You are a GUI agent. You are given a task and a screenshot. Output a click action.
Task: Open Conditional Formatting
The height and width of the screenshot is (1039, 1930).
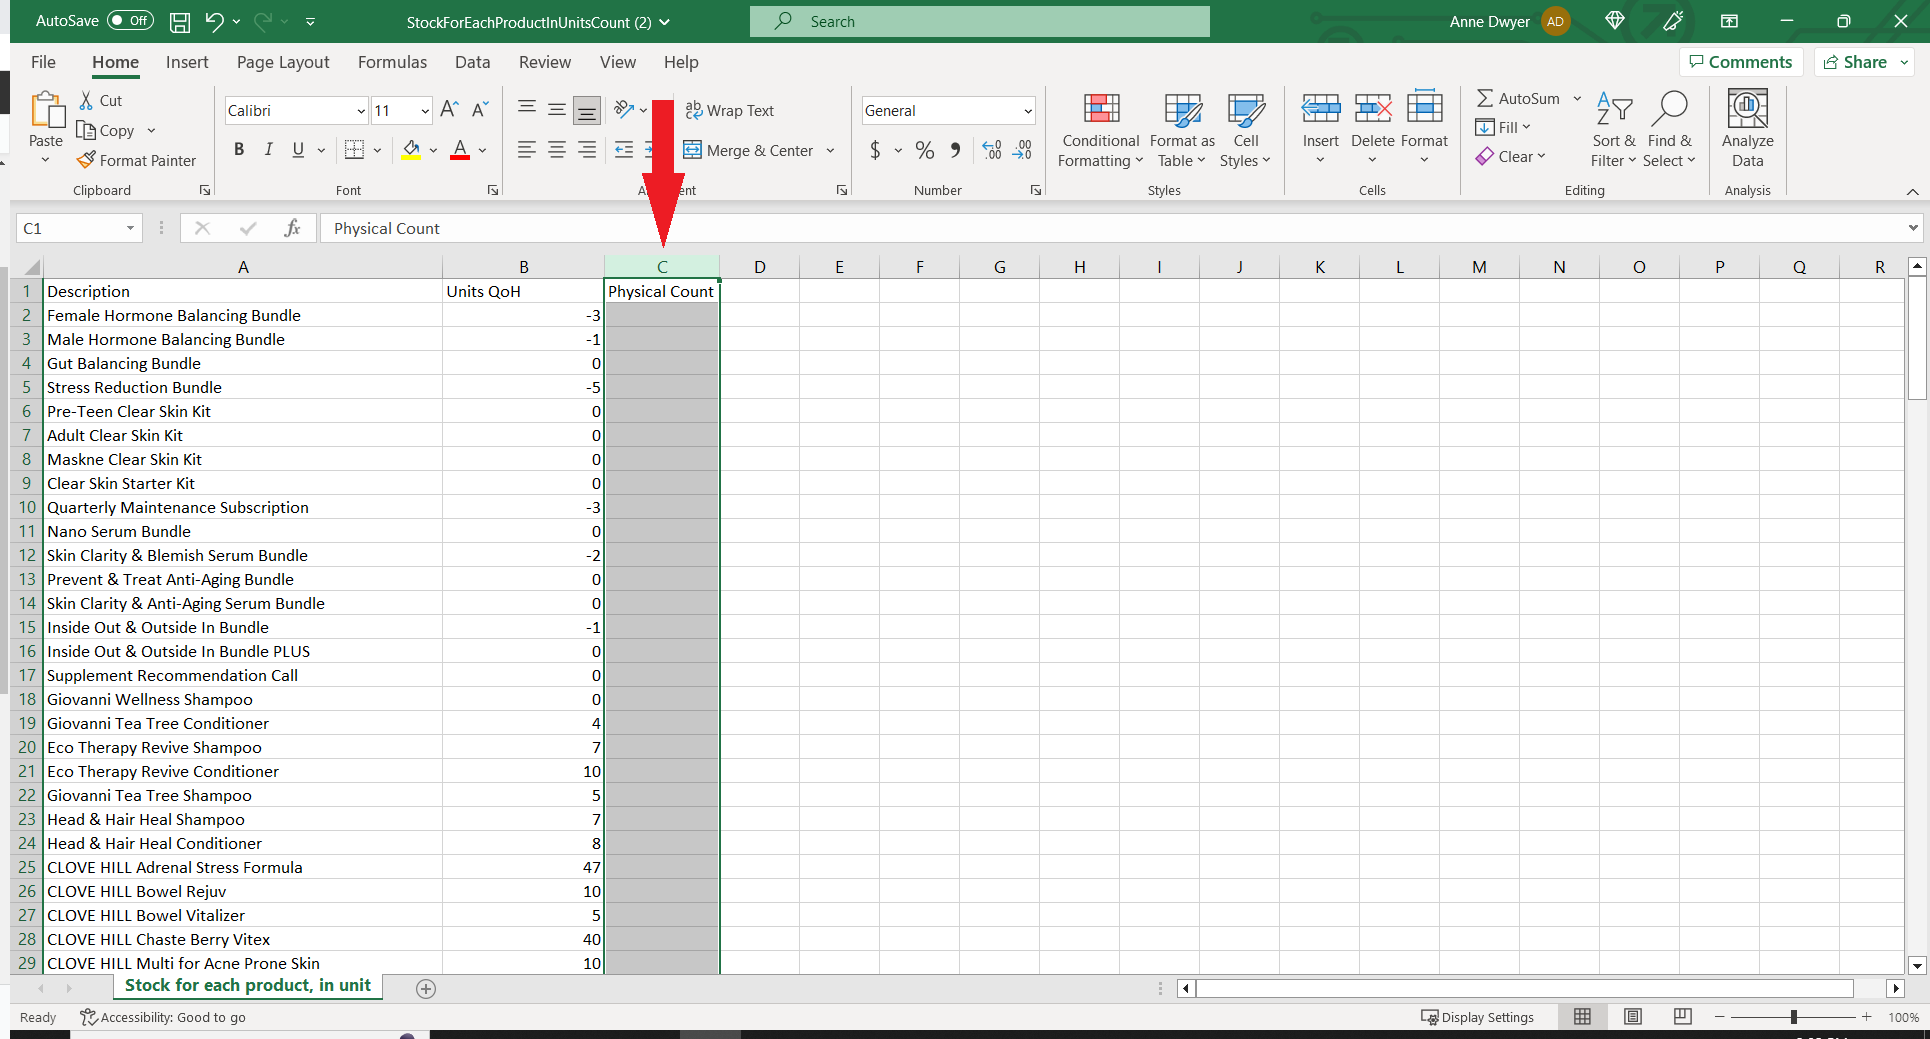click(x=1101, y=130)
